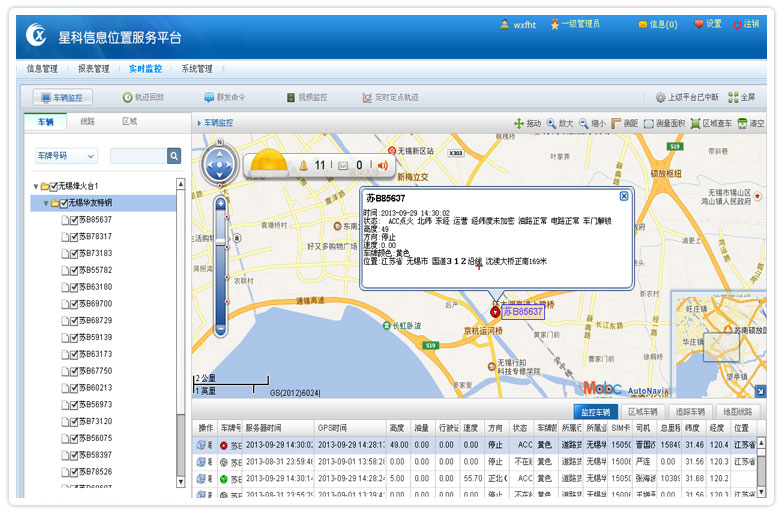Click the map pan compass control
The width and height of the screenshot is (784, 515).
pyautogui.click(x=220, y=164)
